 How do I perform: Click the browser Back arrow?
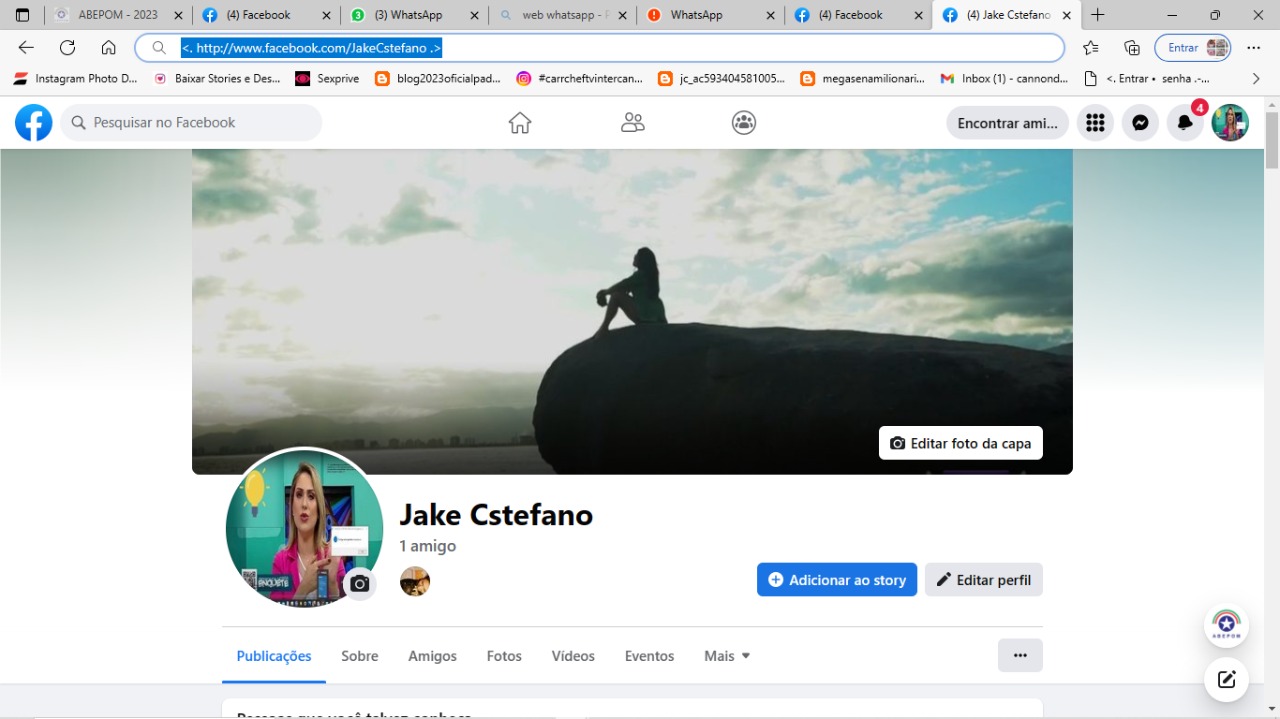pyautogui.click(x=26, y=48)
